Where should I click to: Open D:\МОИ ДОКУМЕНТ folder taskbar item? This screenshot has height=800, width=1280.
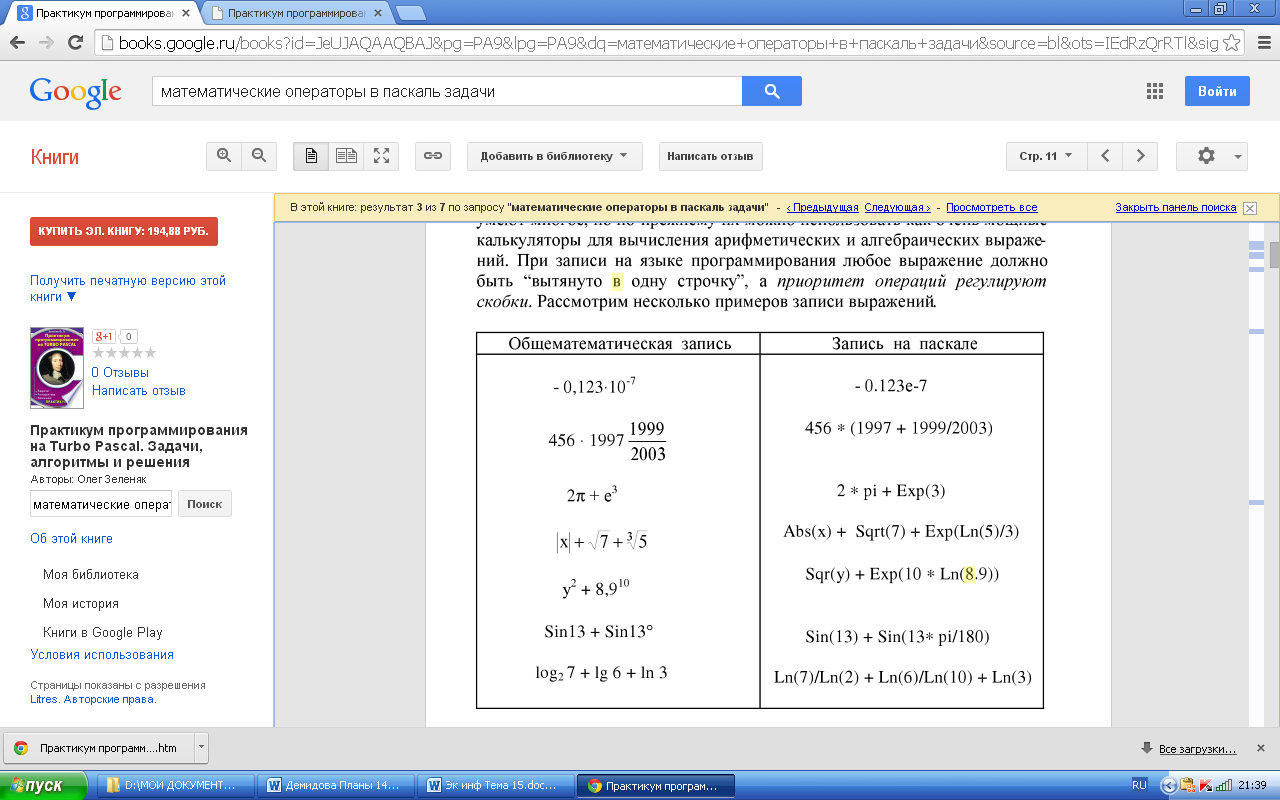tap(177, 785)
